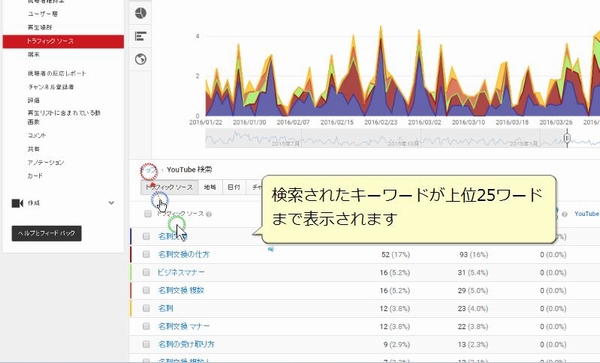Open 評価 in the sidebar

[x=33, y=100]
